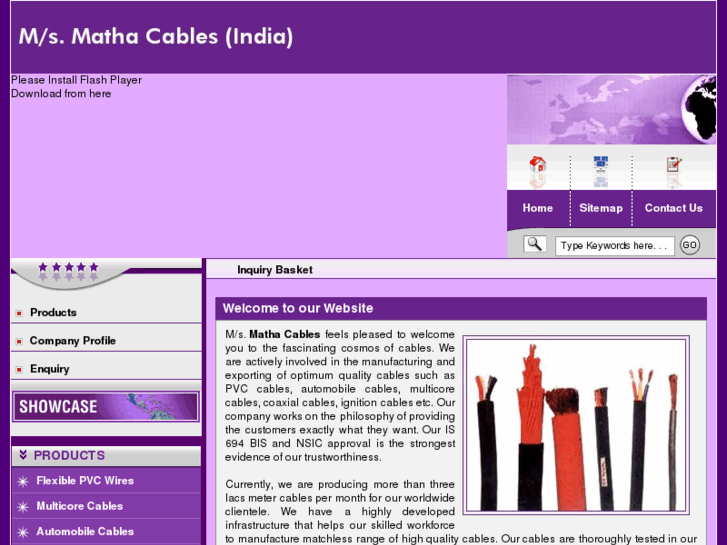Viewport: 727px width, 545px height.
Task: Click the five purple stars decoration badge
Action: coord(69,272)
